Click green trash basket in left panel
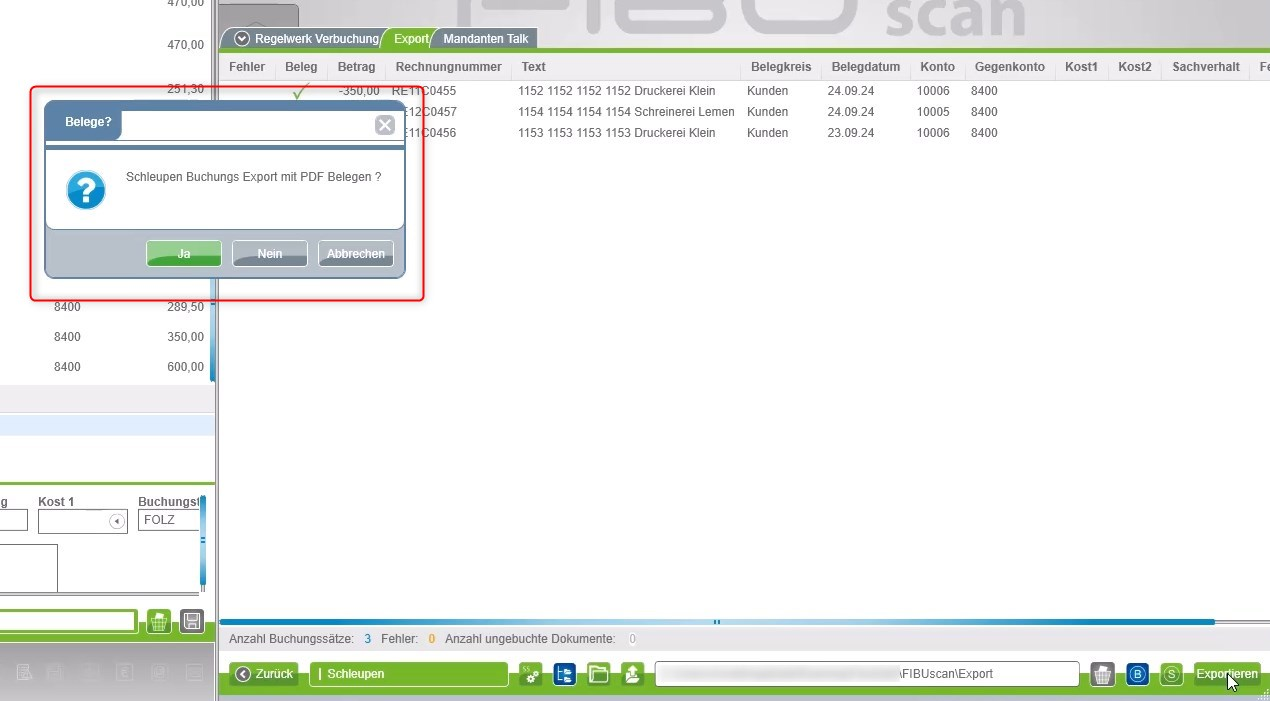1270x701 pixels. click(158, 621)
